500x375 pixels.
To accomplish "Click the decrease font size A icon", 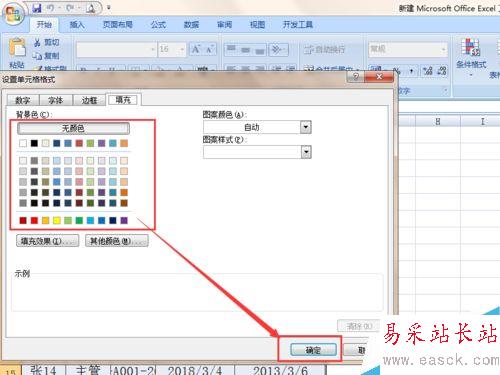I will (x=209, y=49).
